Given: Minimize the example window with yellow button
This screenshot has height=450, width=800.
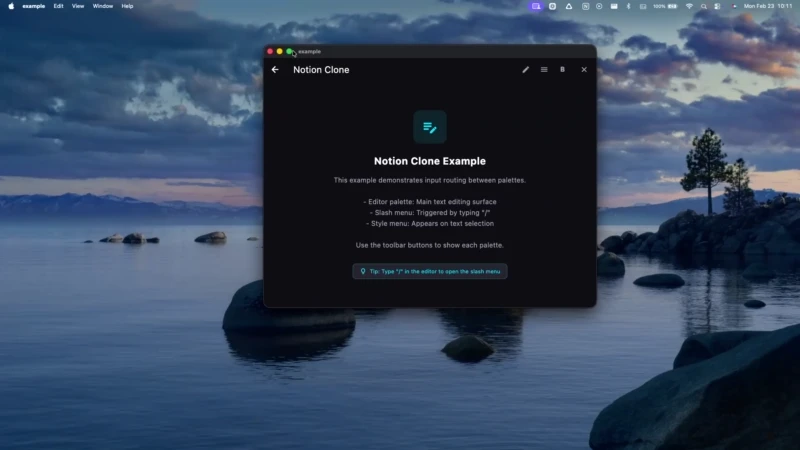Looking at the screenshot, I should coord(279,52).
